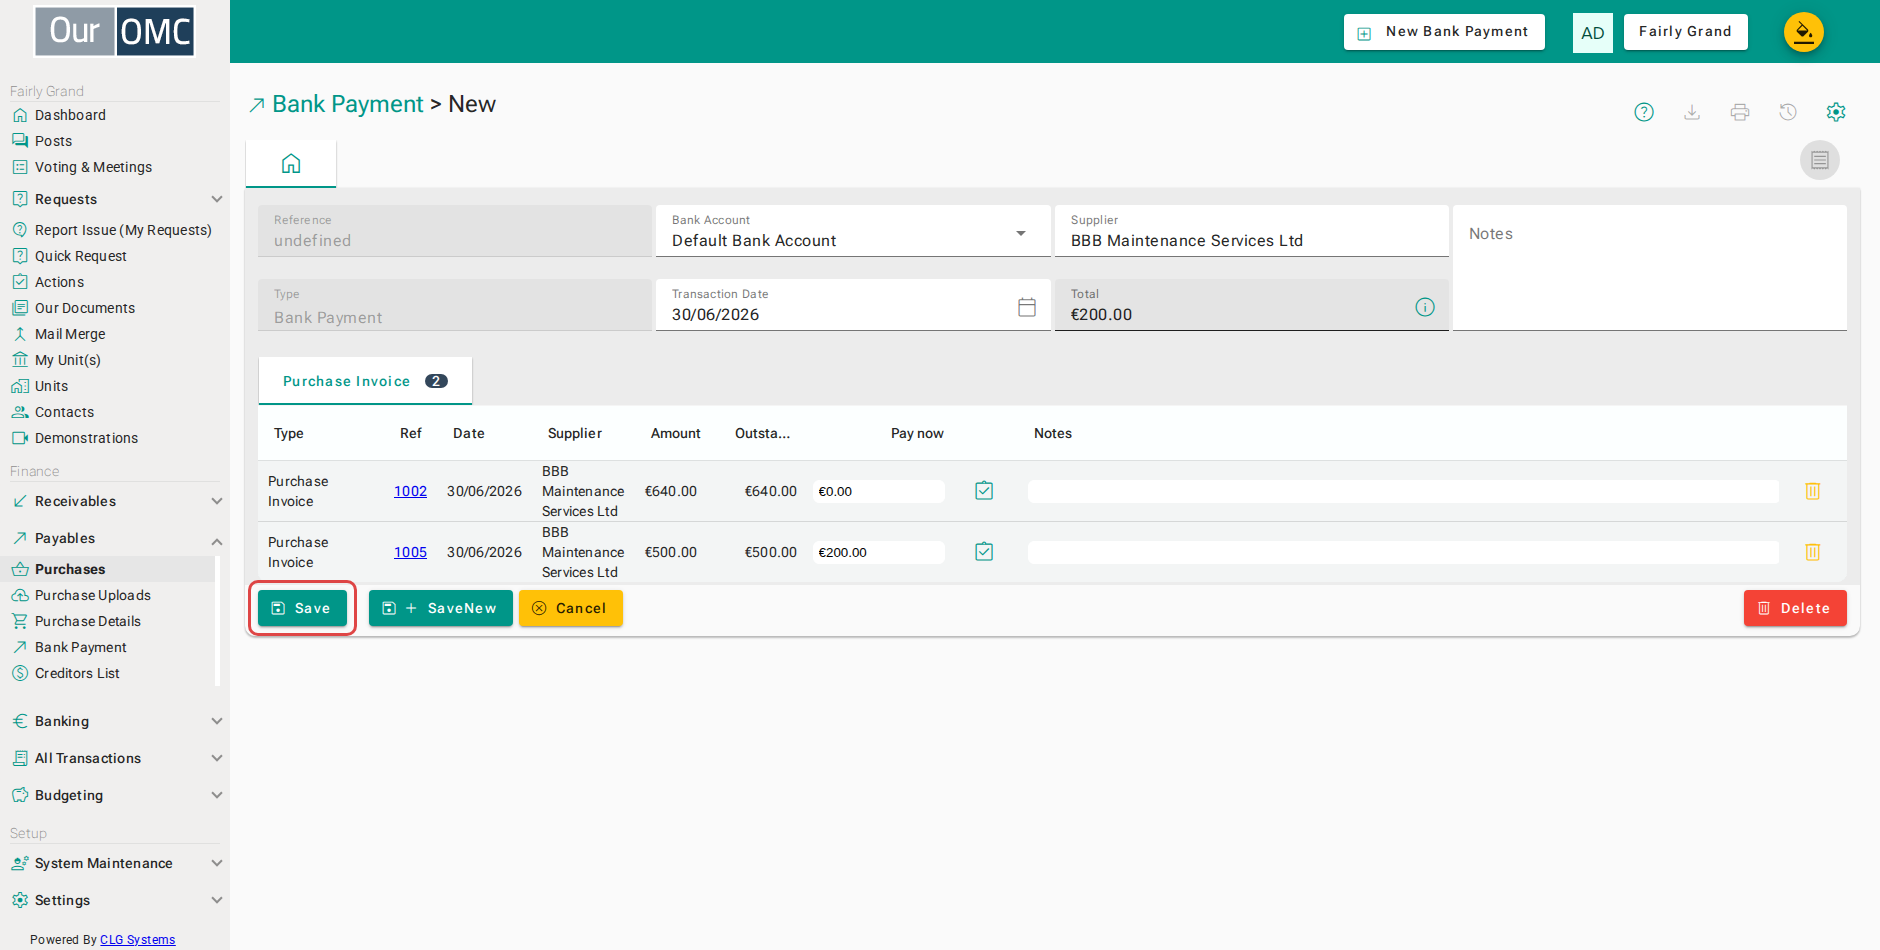Click the Our OMC logo
This screenshot has width=1880, height=950.
click(115, 32)
